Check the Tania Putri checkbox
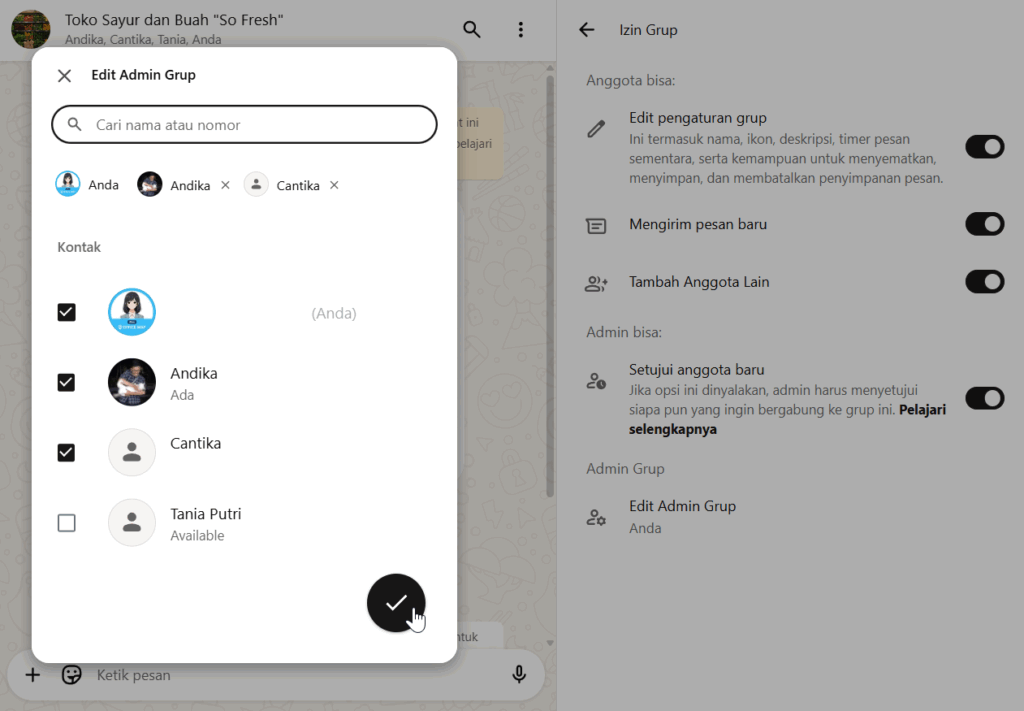1024x711 pixels. click(x=66, y=523)
